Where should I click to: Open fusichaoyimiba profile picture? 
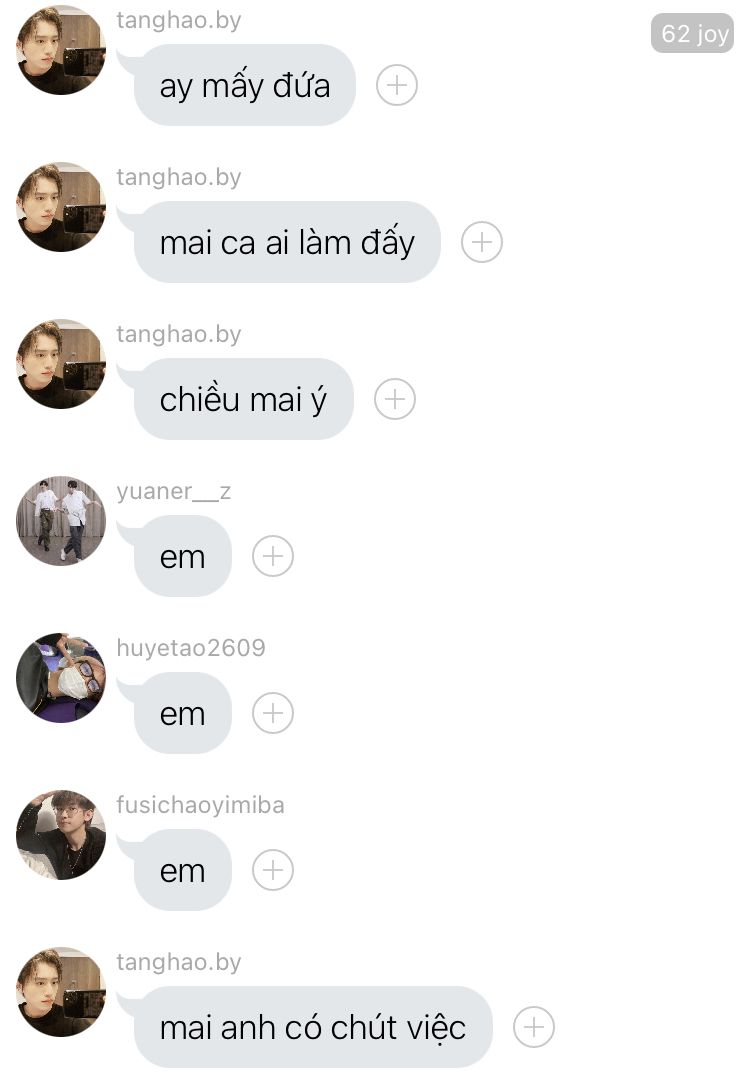point(61,835)
